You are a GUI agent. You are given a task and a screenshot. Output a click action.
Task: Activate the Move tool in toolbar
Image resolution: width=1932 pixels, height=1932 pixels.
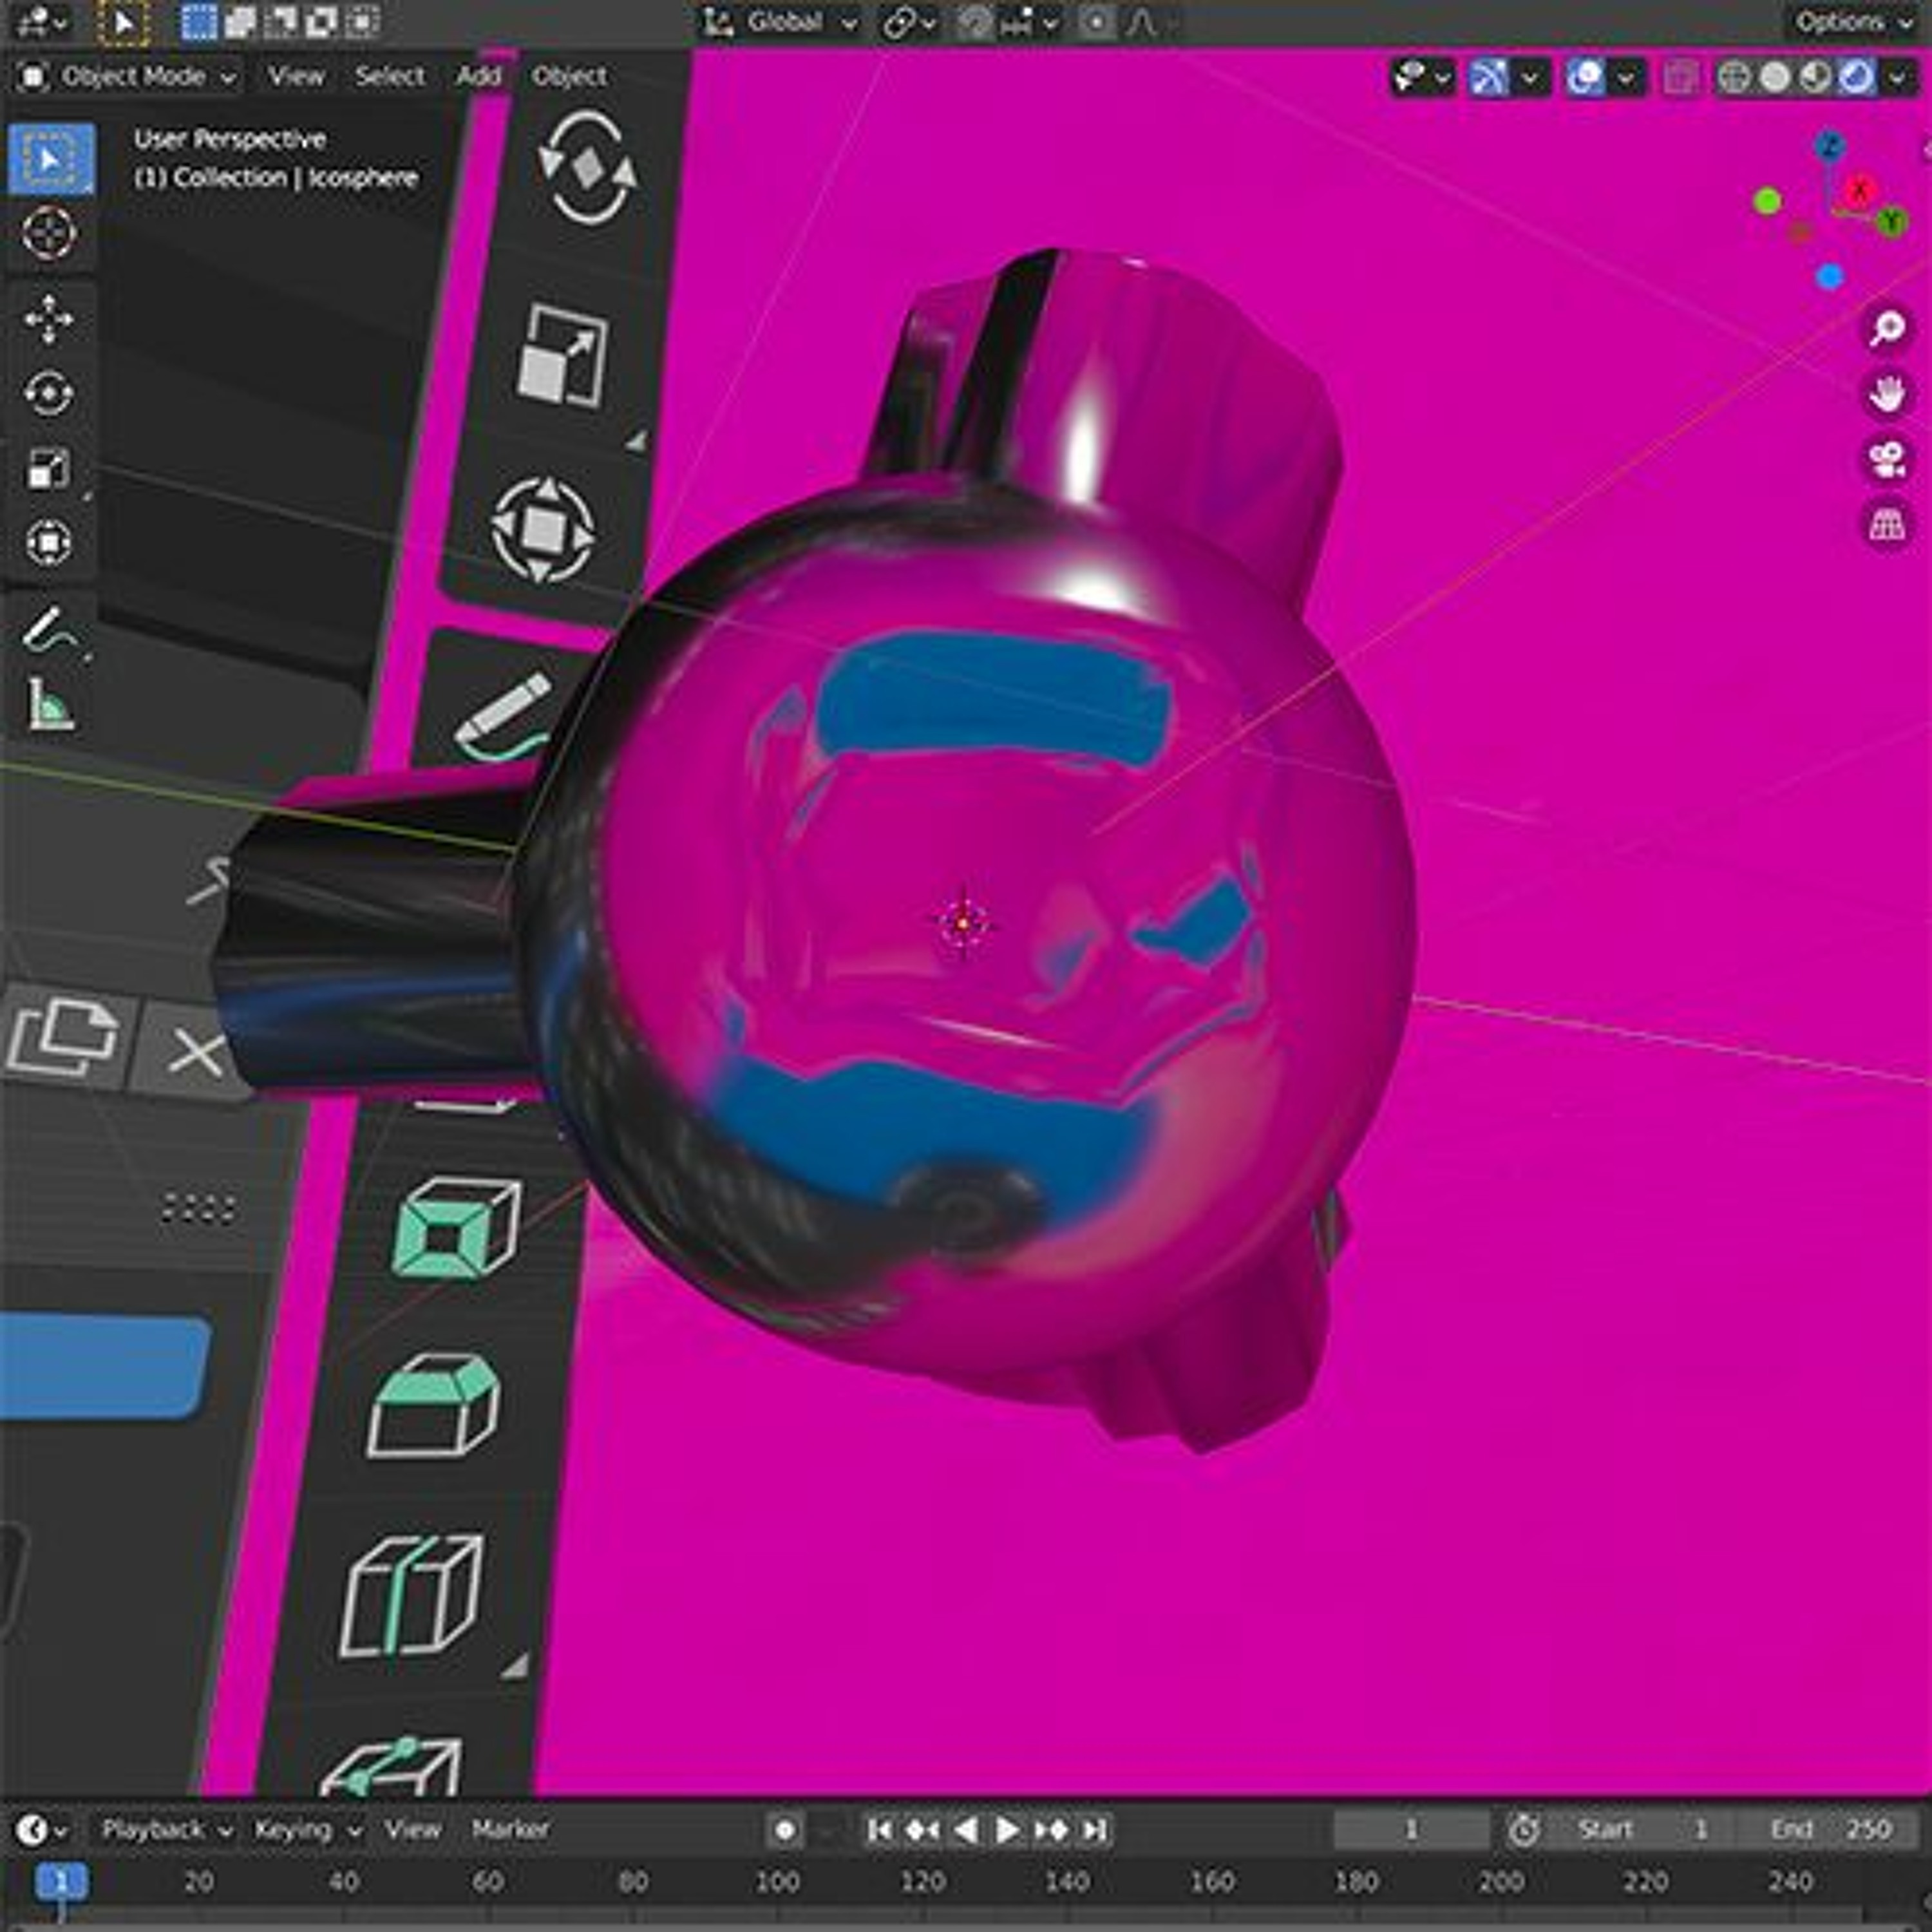point(48,319)
